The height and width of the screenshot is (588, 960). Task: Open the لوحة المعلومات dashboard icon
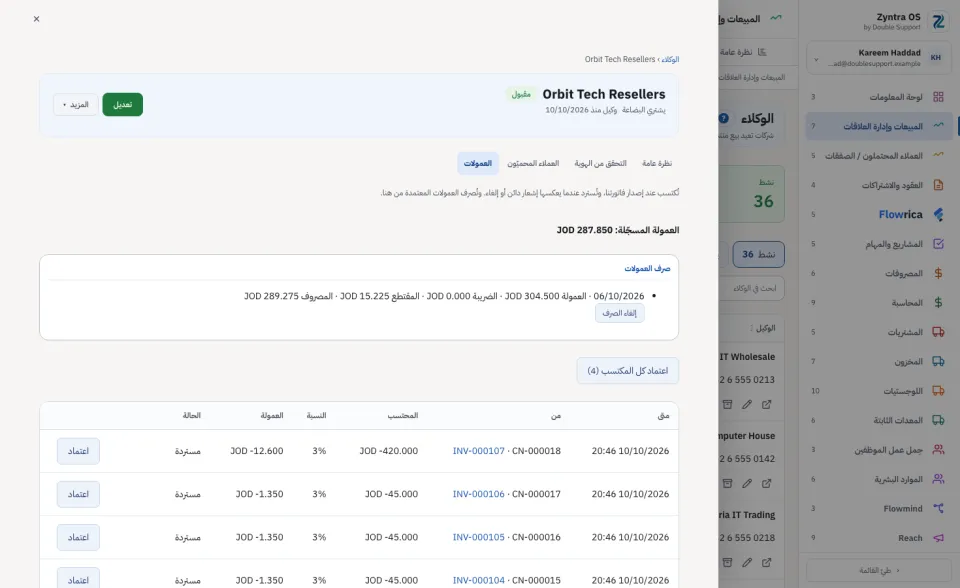pos(938,97)
